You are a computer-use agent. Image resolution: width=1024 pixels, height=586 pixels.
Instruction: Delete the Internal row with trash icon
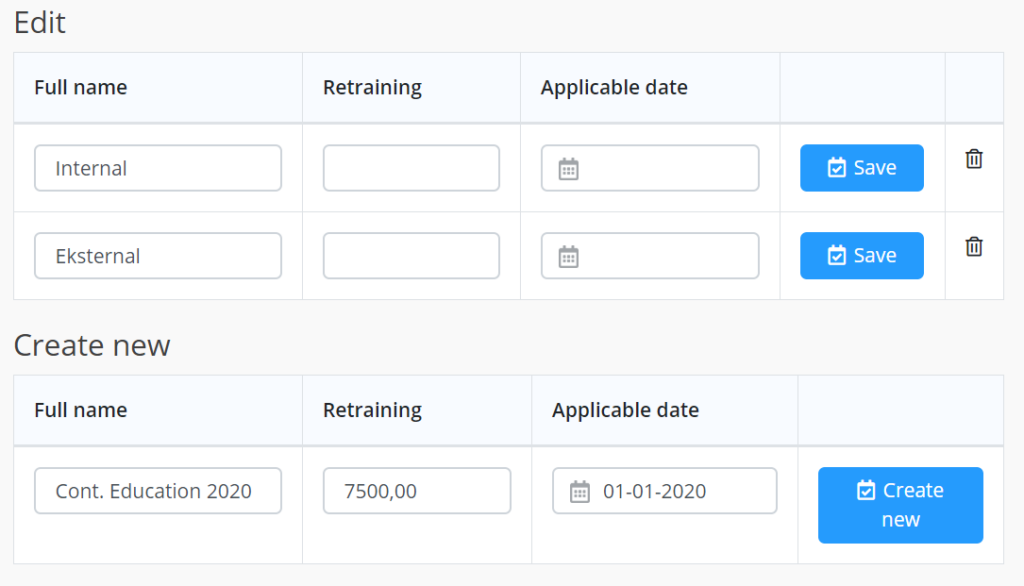tap(974, 159)
